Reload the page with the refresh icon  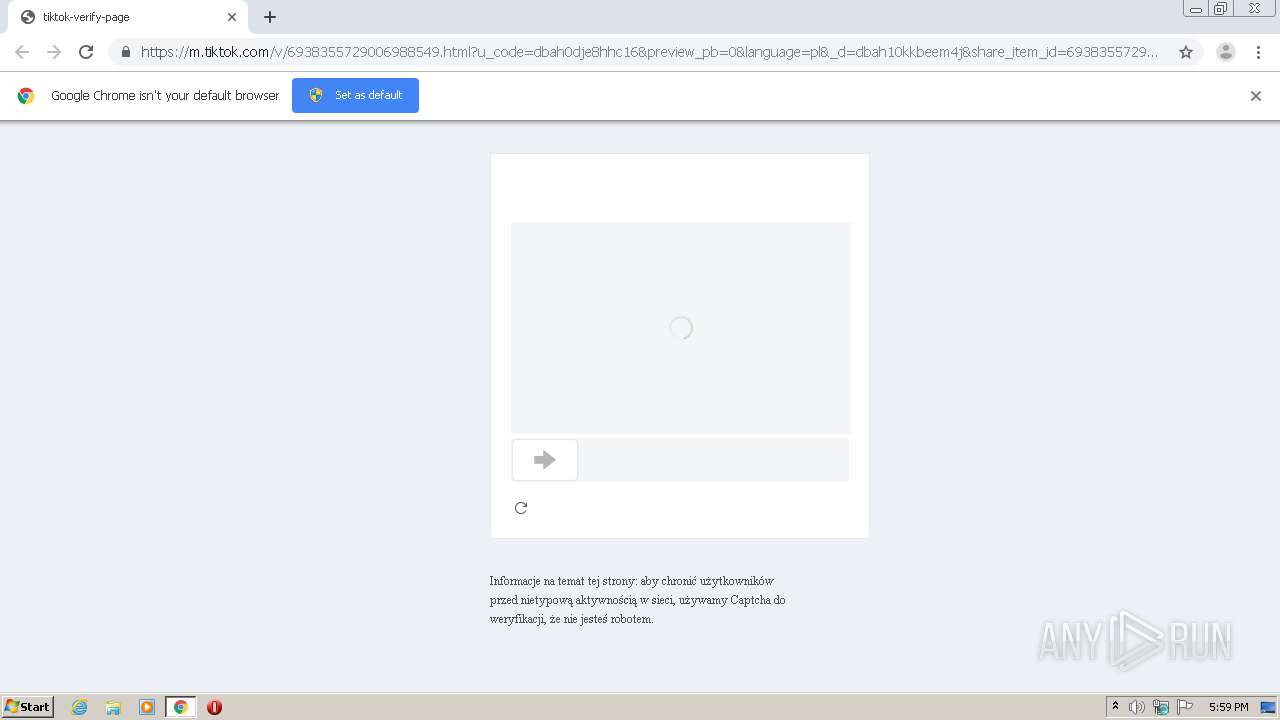point(86,52)
